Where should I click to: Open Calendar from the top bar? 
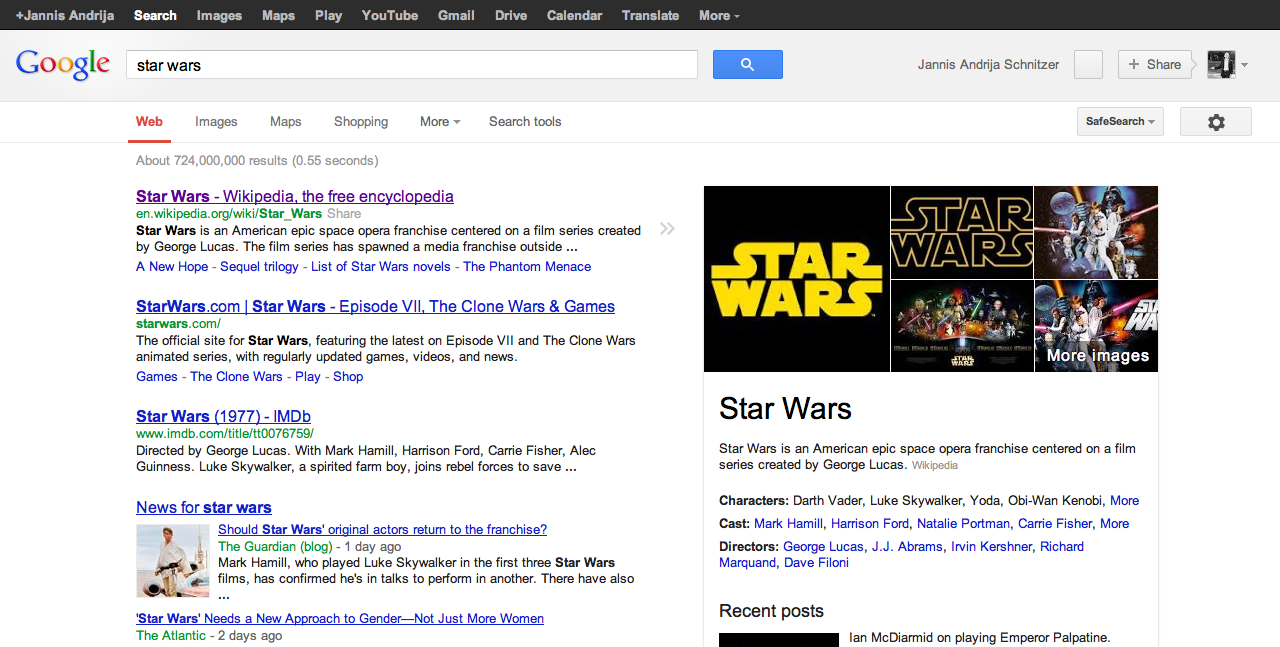point(575,15)
